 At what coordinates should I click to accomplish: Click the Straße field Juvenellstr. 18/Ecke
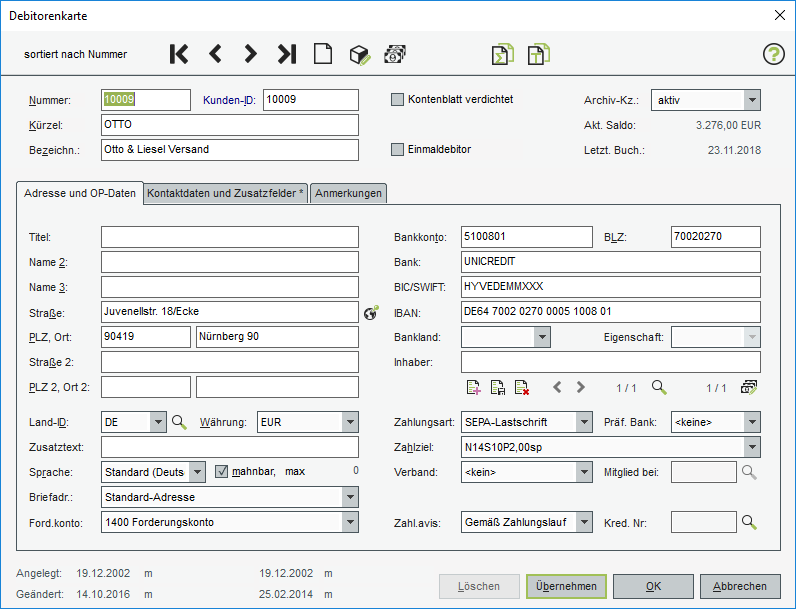pyautogui.click(x=229, y=312)
